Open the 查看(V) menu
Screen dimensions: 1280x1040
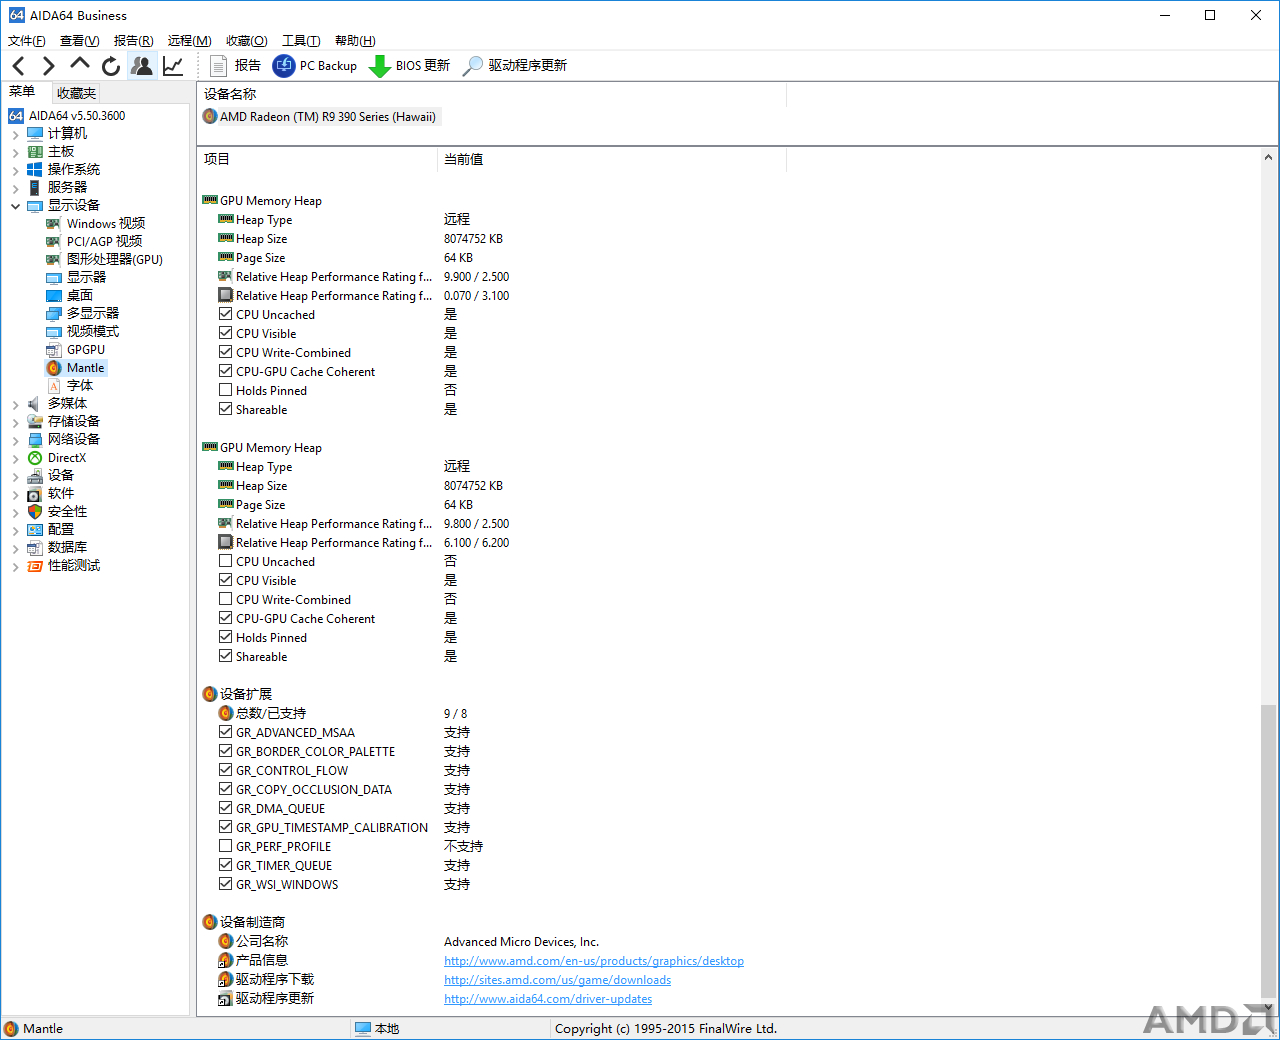click(80, 40)
